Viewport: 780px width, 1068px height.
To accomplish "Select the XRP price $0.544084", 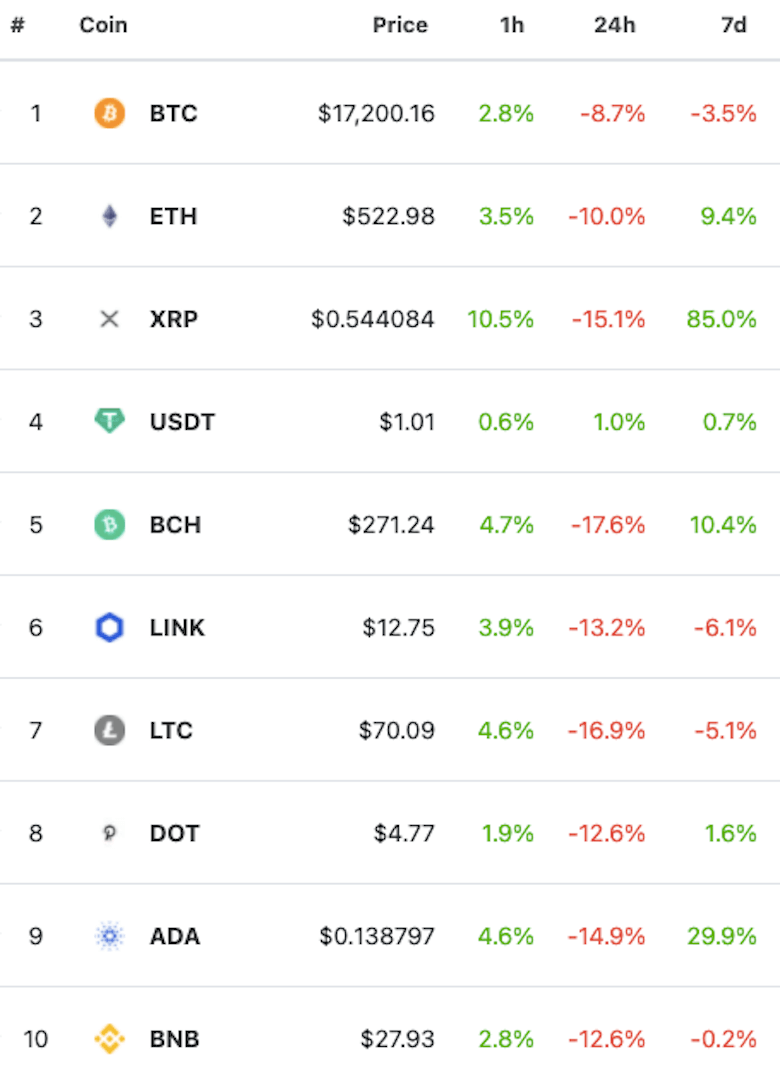I will point(373,319).
